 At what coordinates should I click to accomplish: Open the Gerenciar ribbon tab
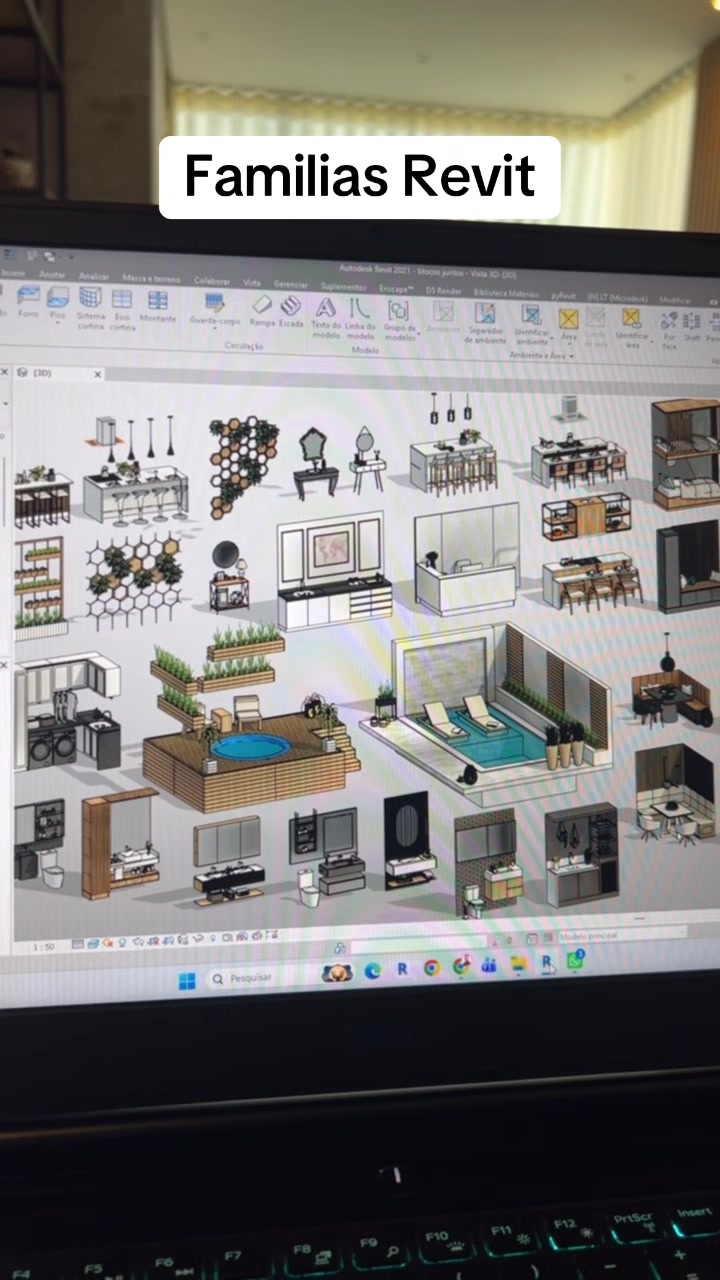(x=291, y=284)
